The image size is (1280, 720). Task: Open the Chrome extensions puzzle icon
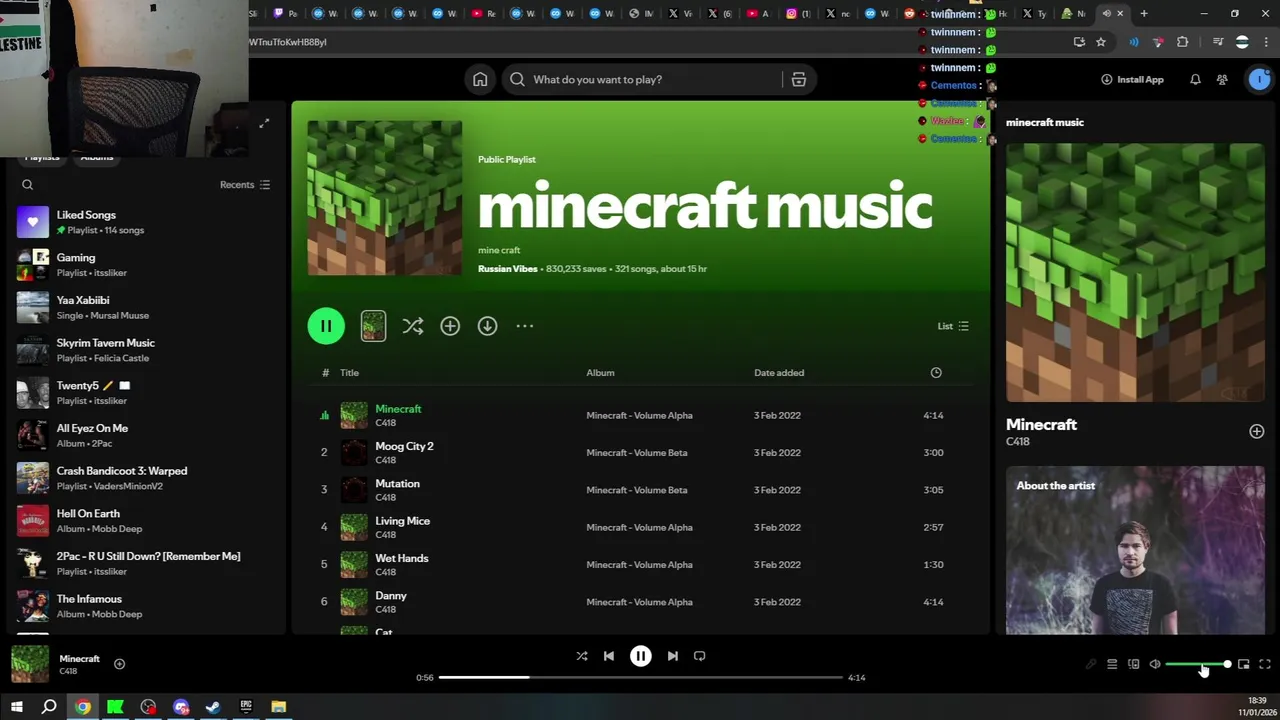[x=1183, y=42]
